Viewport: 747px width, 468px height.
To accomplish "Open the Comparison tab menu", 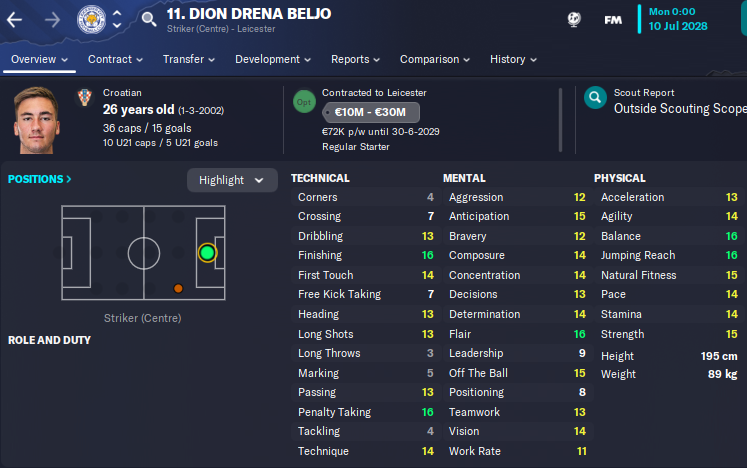I will [434, 59].
